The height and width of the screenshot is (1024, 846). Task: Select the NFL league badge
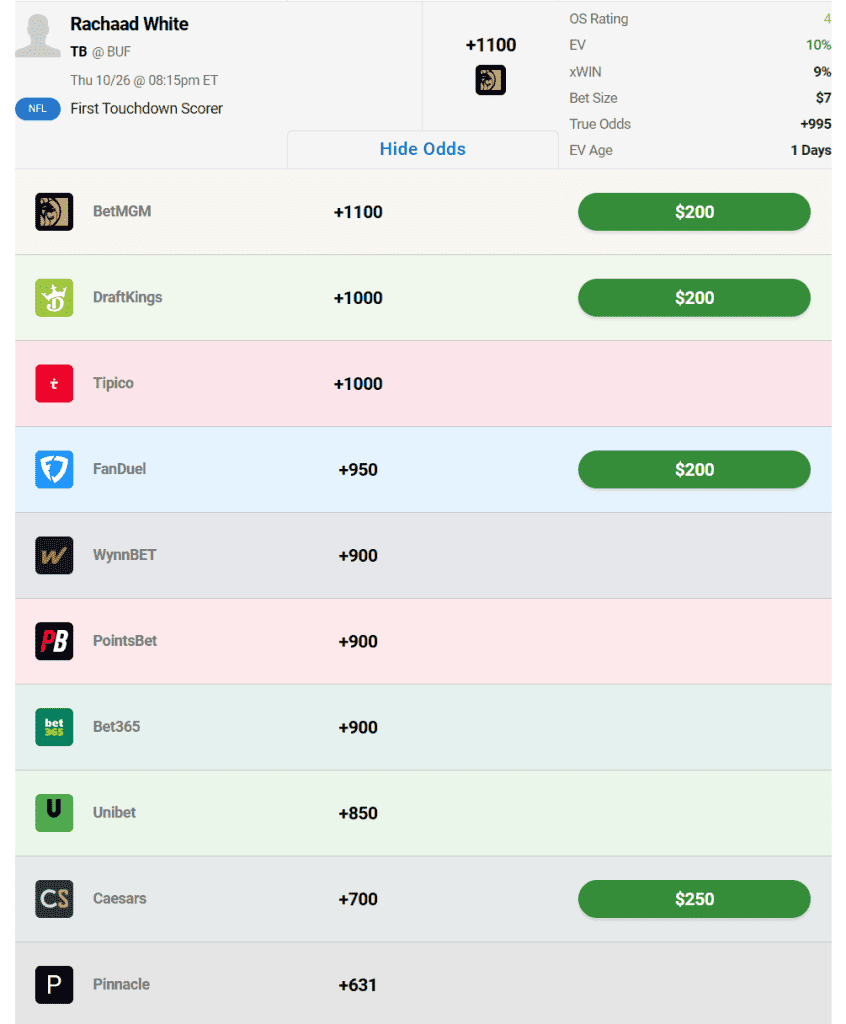[38, 109]
